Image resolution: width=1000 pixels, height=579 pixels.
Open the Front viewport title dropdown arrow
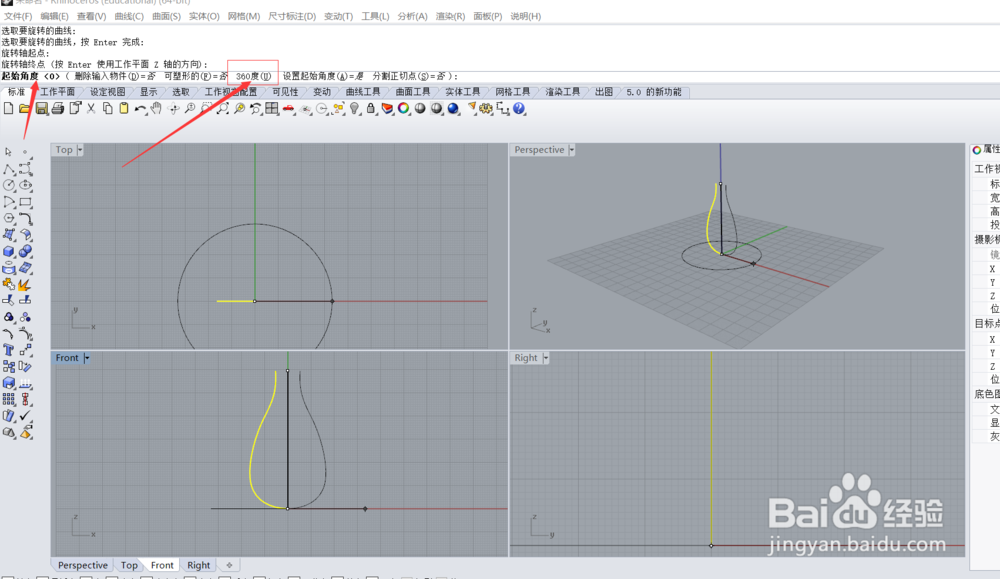(x=87, y=358)
